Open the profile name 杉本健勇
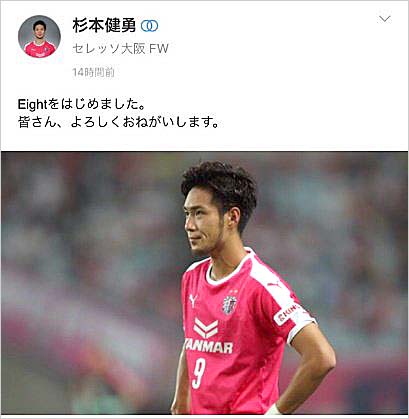409x419 pixels. pos(104,26)
